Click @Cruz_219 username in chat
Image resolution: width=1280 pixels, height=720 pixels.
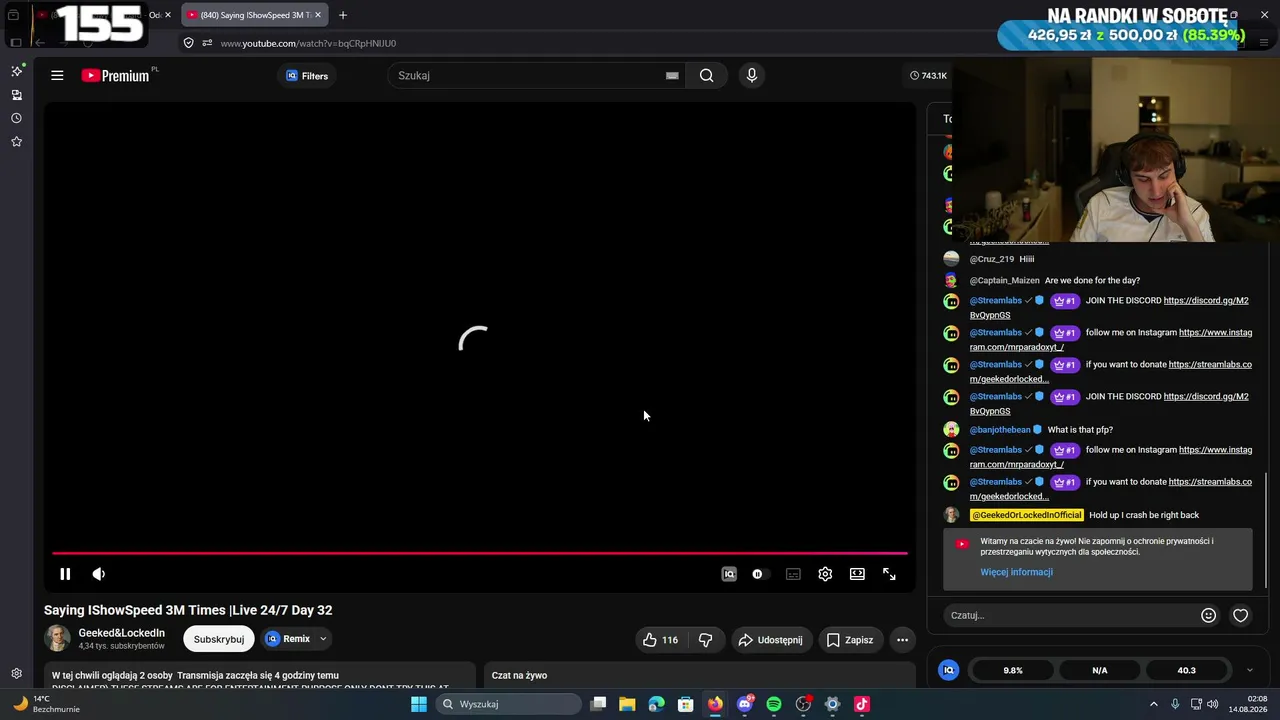tap(992, 259)
